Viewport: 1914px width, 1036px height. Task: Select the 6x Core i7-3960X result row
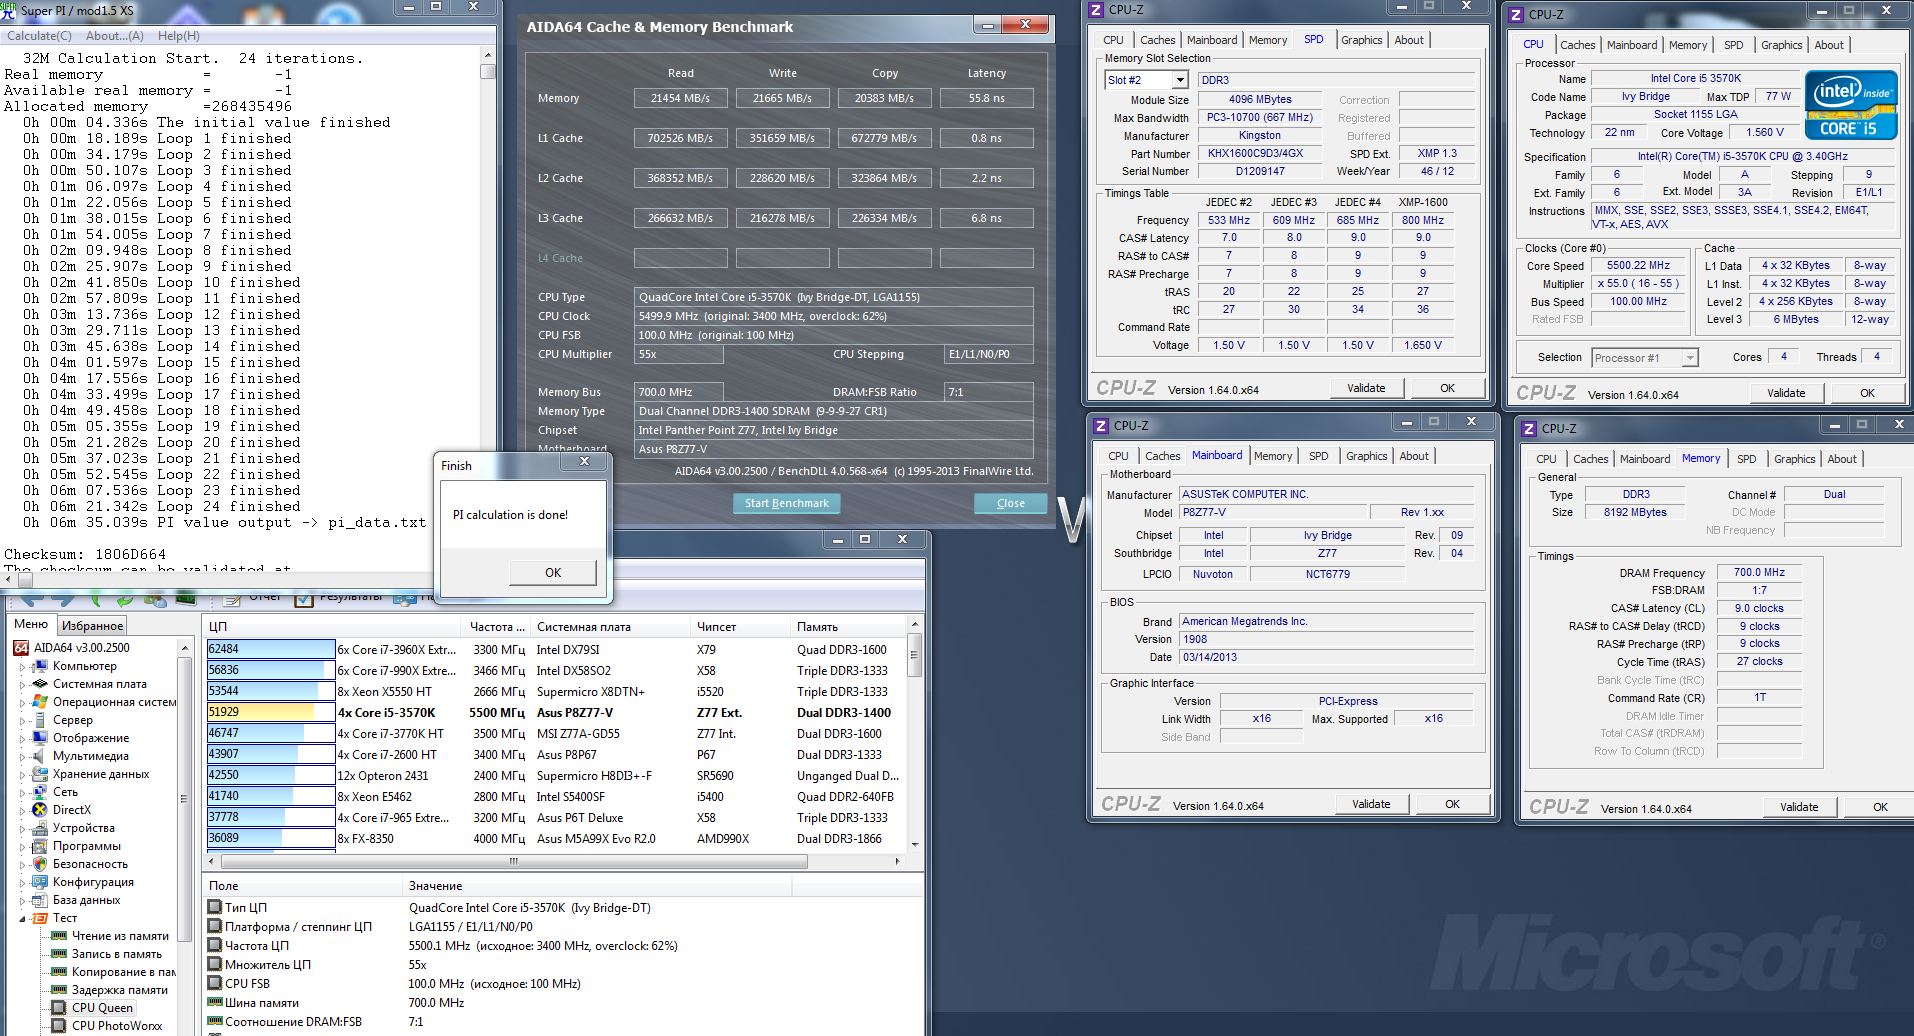point(554,650)
